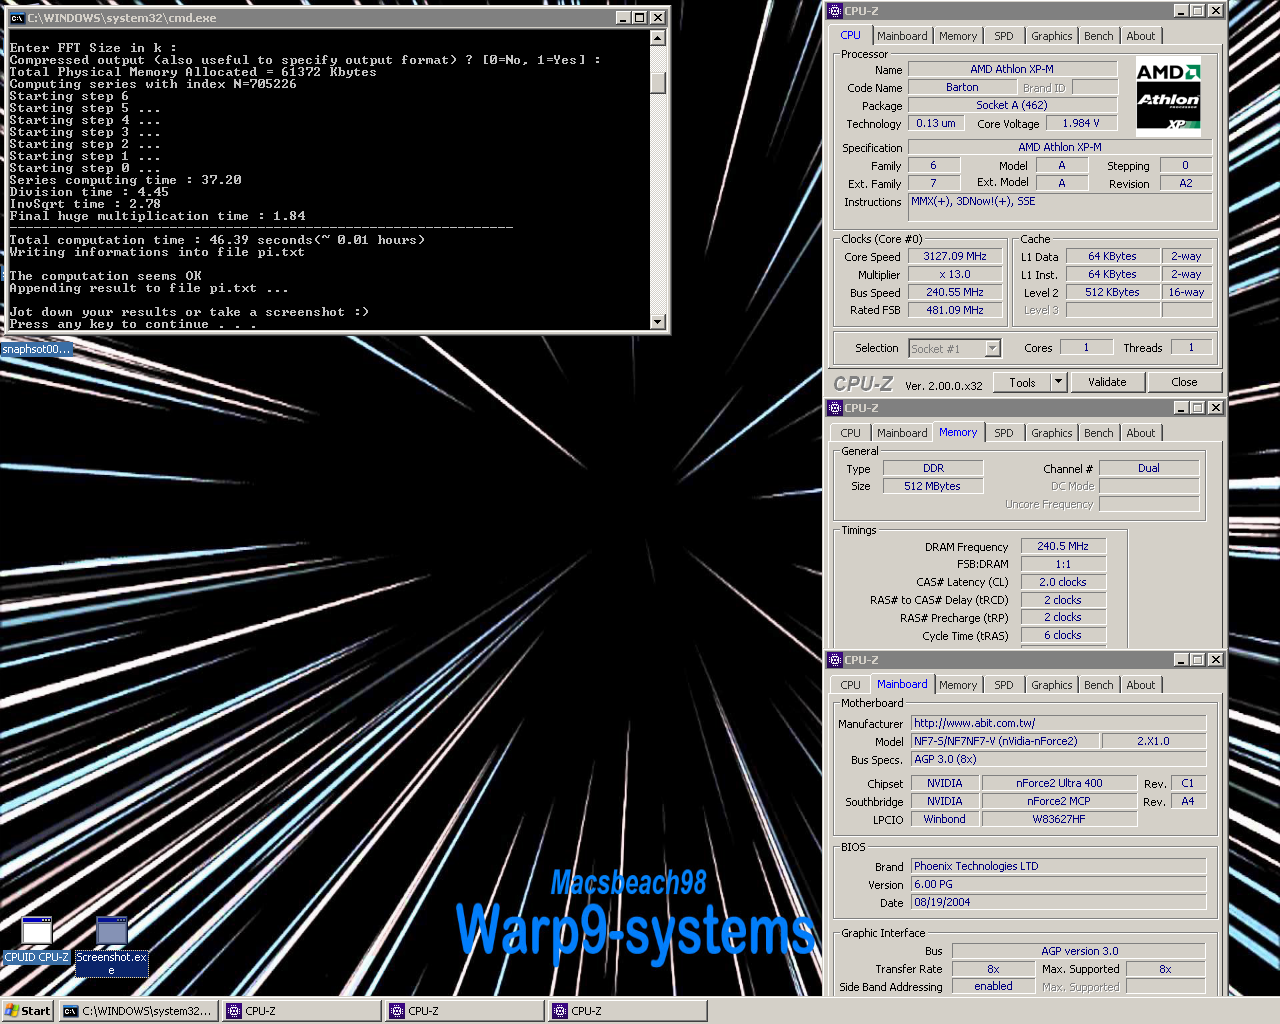Screen dimensions: 1280x1024
Task: Click the Level 2 cache value 512 KBytes
Action: point(1112,292)
